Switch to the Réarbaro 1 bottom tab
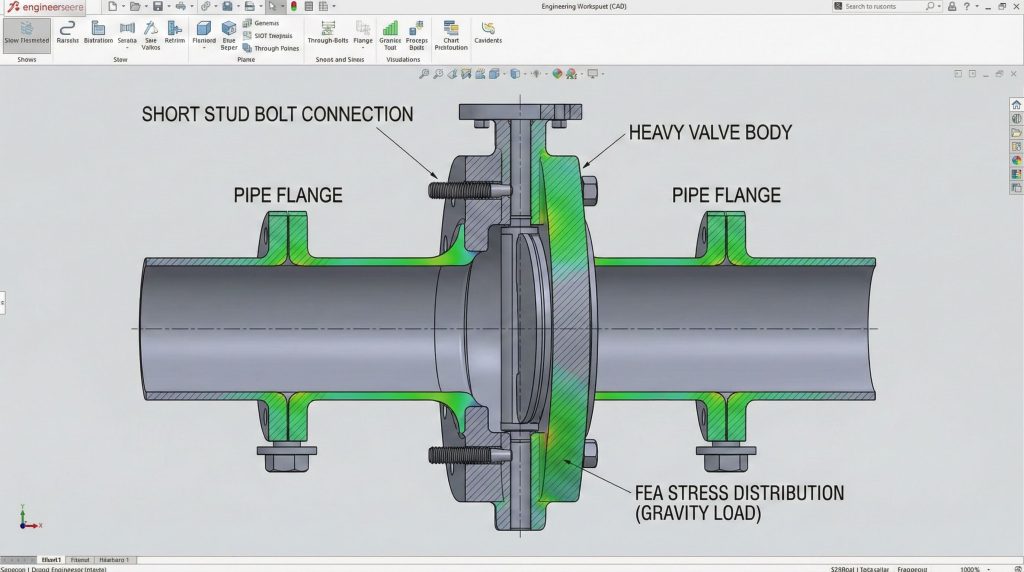The width and height of the screenshot is (1024, 572). (115, 559)
